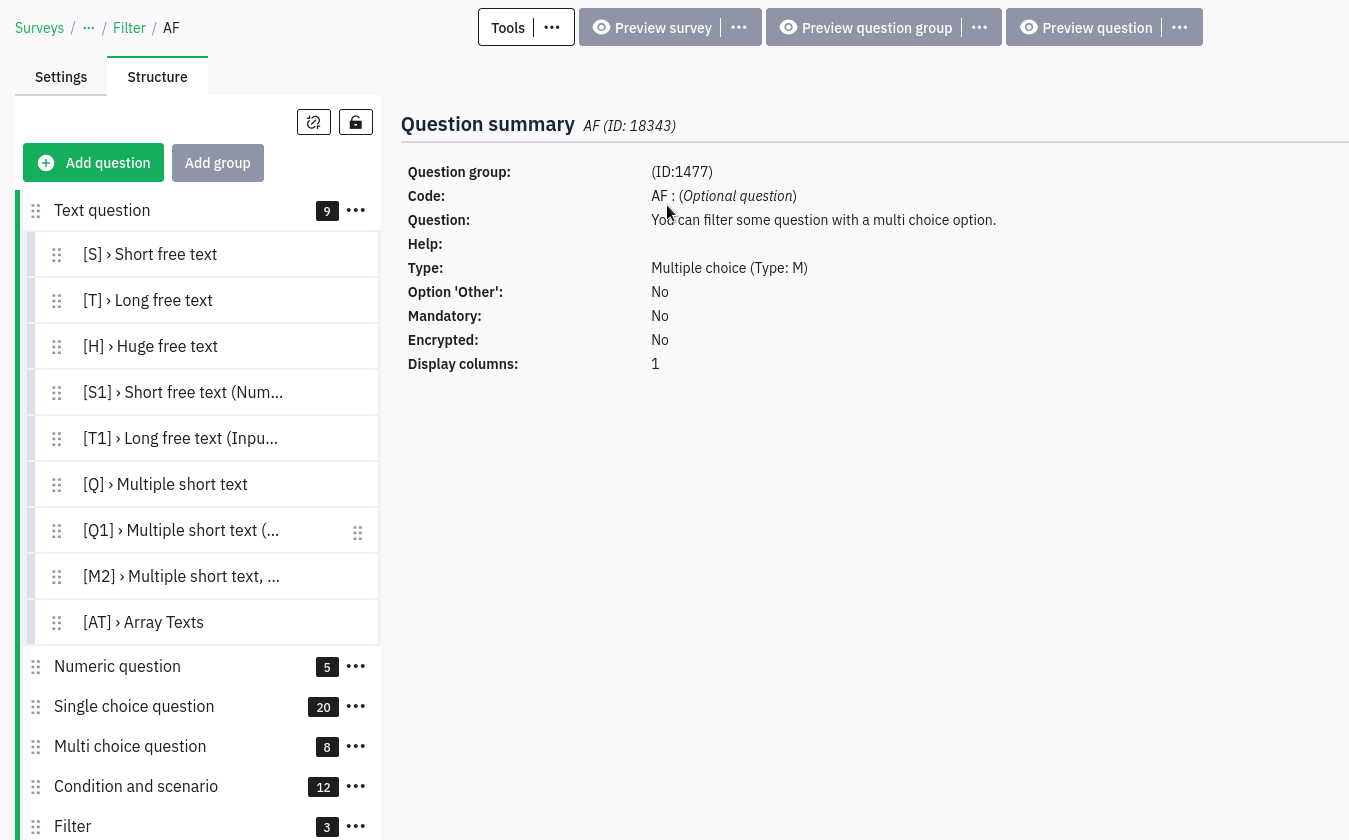The width and height of the screenshot is (1349, 840).
Task: Click drag handle on right of Q1 row
Action: point(357,533)
